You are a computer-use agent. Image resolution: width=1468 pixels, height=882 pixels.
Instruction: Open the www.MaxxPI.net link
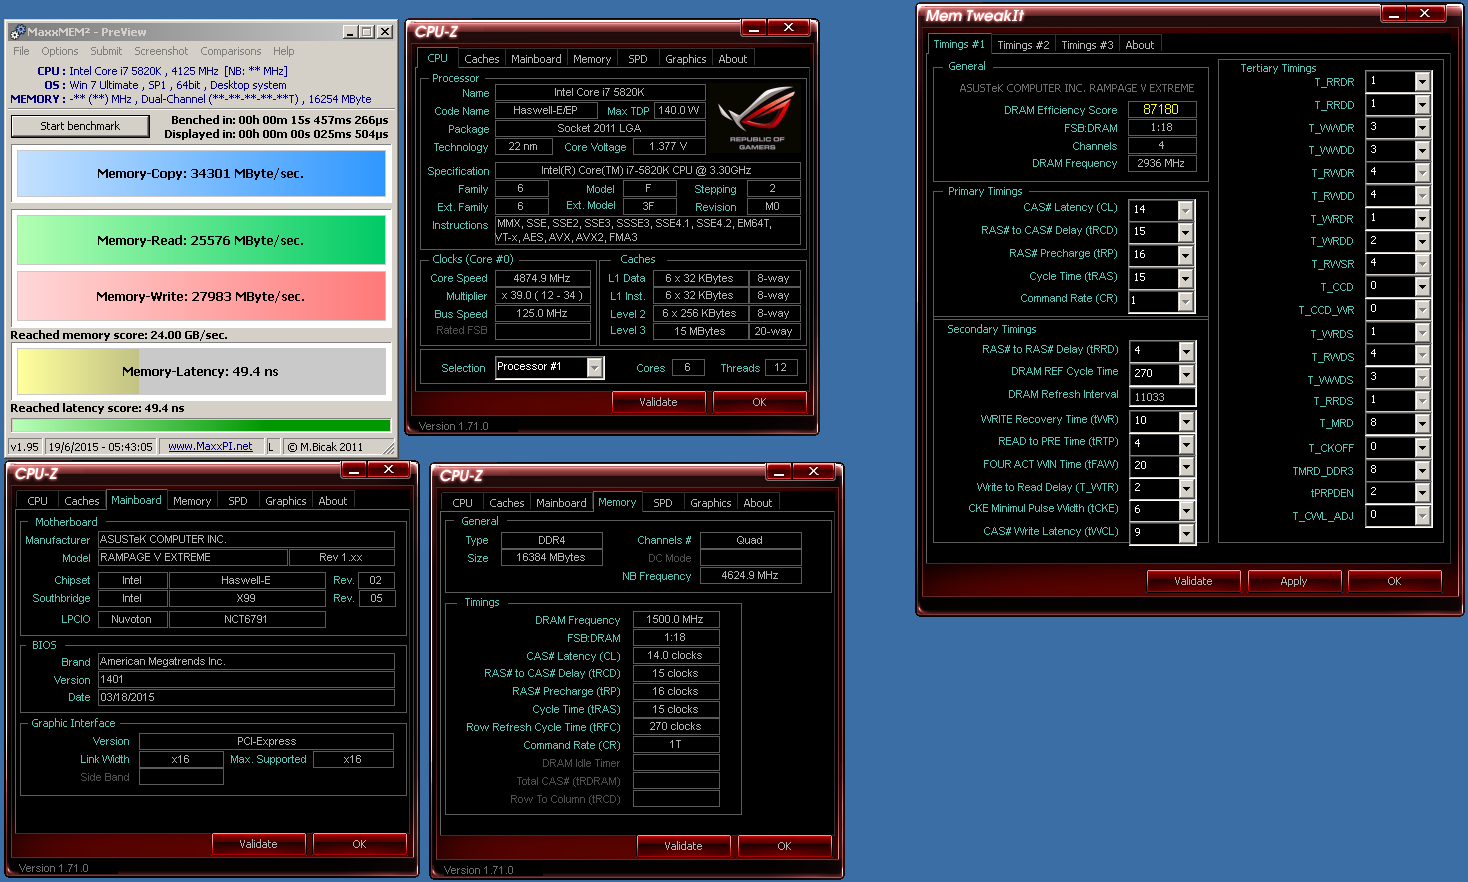pyautogui.click(x=210, y=446)
